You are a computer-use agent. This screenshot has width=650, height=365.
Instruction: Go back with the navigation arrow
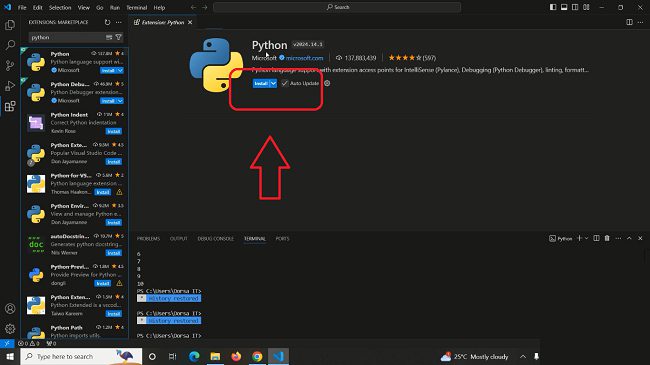tap(194, 7)
